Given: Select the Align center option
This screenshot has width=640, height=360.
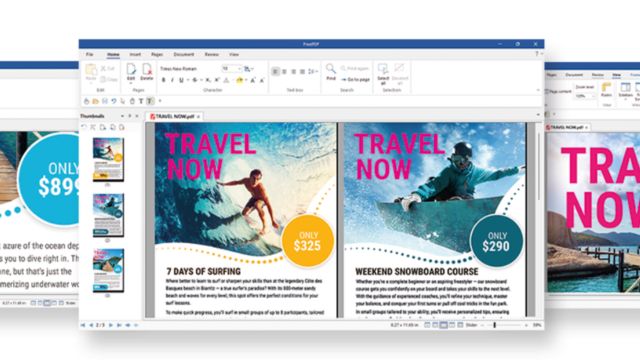Looking at the screenshot, I should 284,71.
